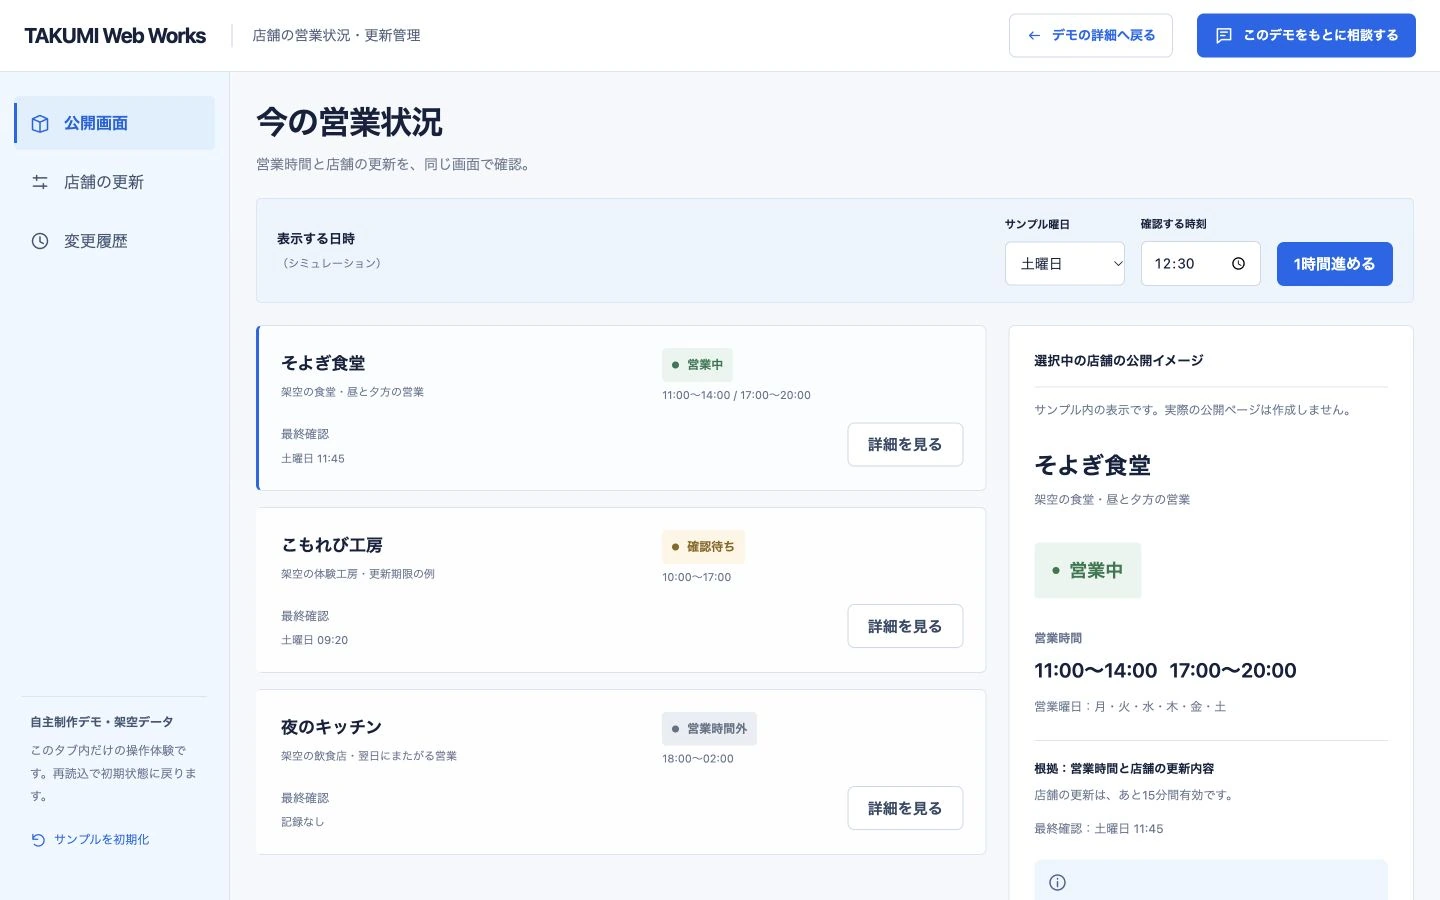This screenshot has width=1440, height=900.
Task: Click the 土曜日 09:20 last-confirmed text
Action: (315, 640)
